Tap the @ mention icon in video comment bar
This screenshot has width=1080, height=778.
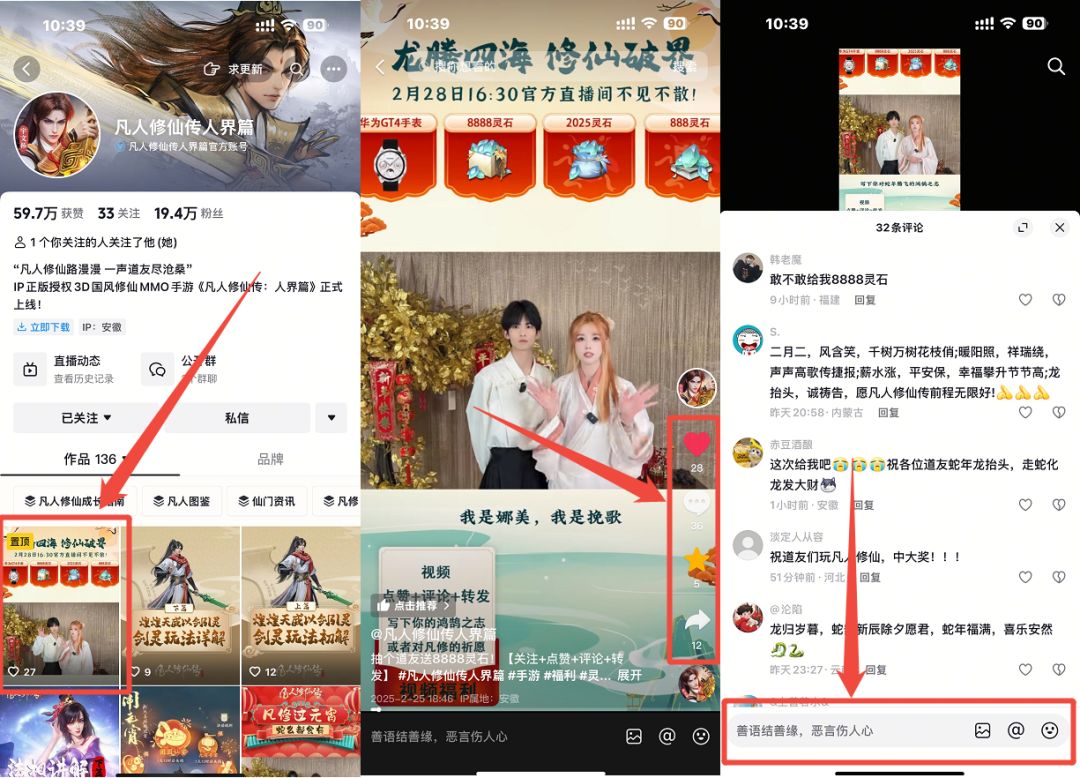667,737
